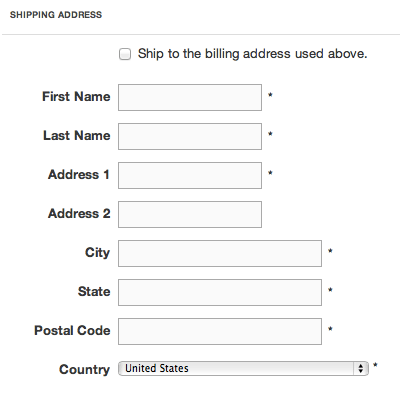400x397 pixels.
Task: Focus the First Name input field
Action: (190, 97)
